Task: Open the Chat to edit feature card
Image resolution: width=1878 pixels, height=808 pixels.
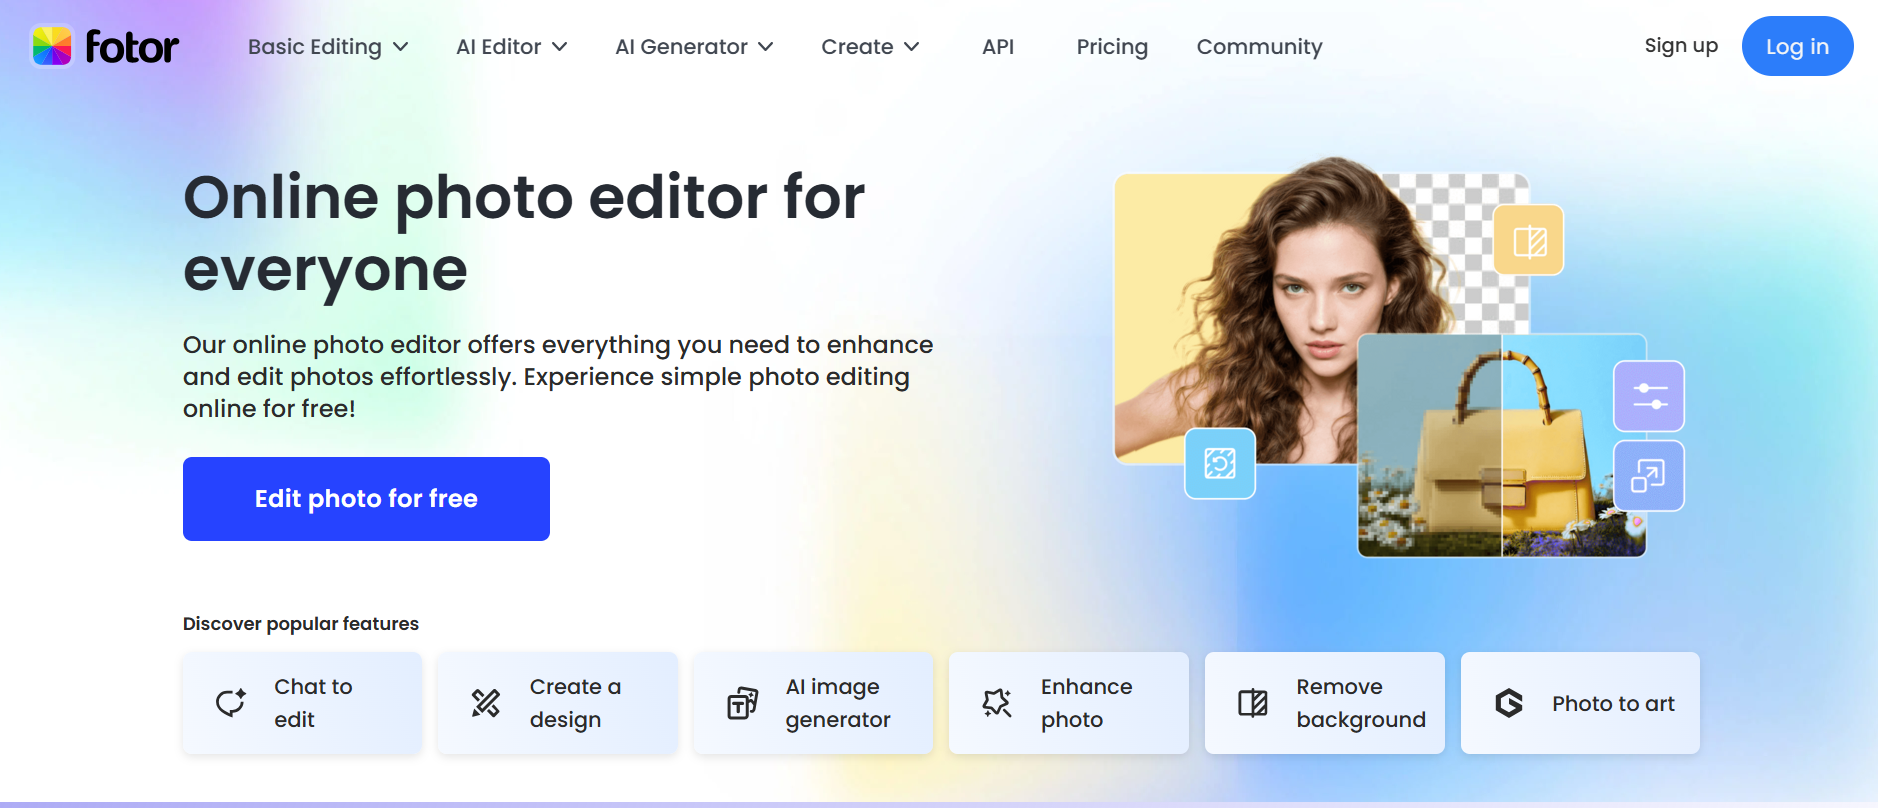Action: pos(302,703)
